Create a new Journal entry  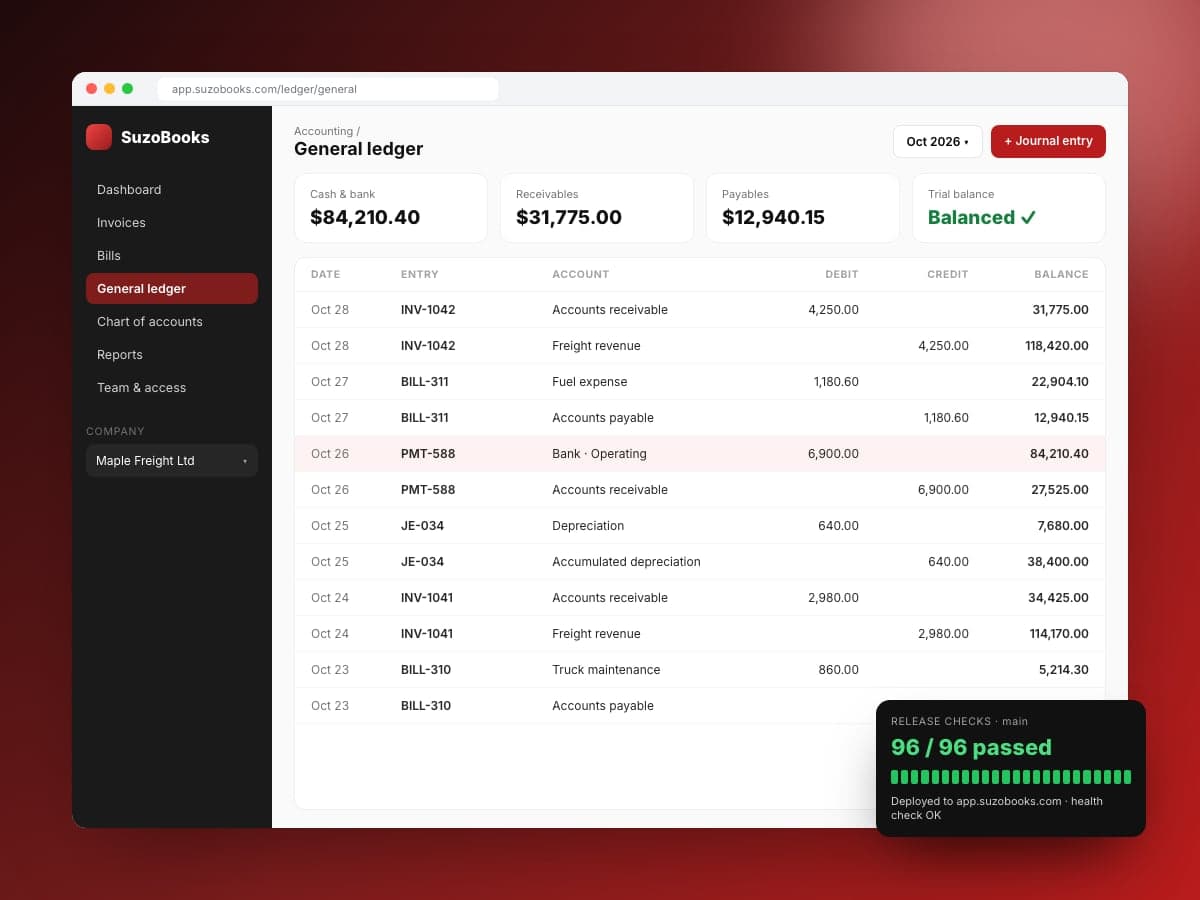[1048, 142]
